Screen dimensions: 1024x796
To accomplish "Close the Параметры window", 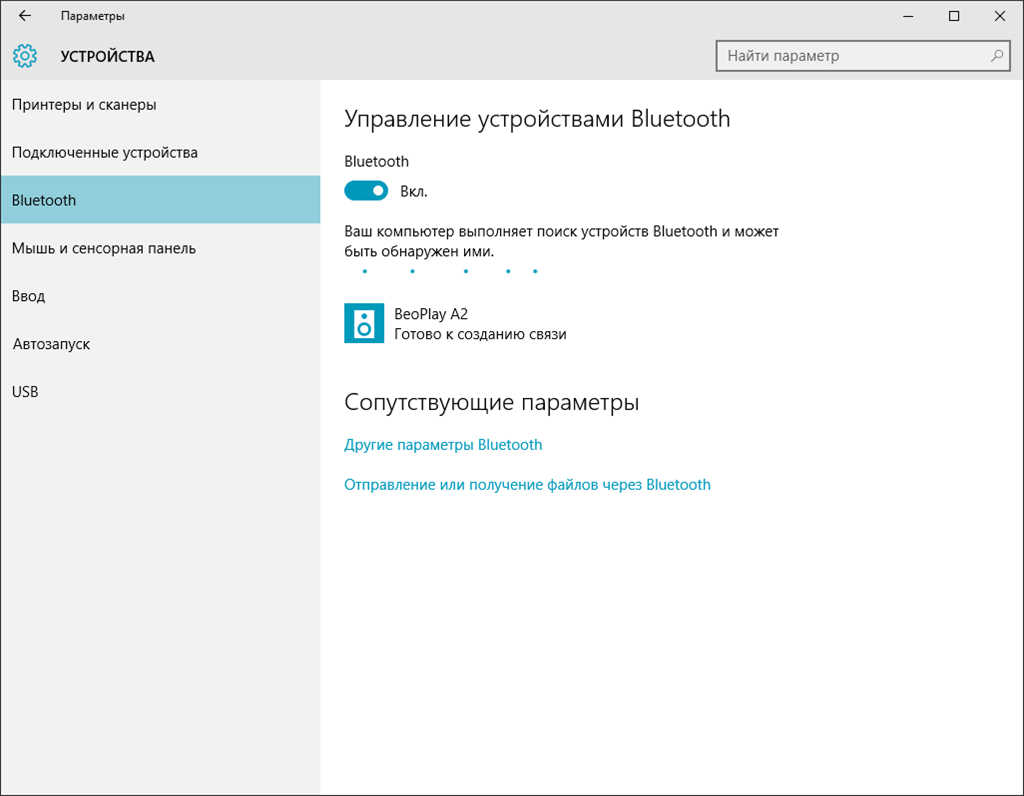I will click(x=1000, y=16).
